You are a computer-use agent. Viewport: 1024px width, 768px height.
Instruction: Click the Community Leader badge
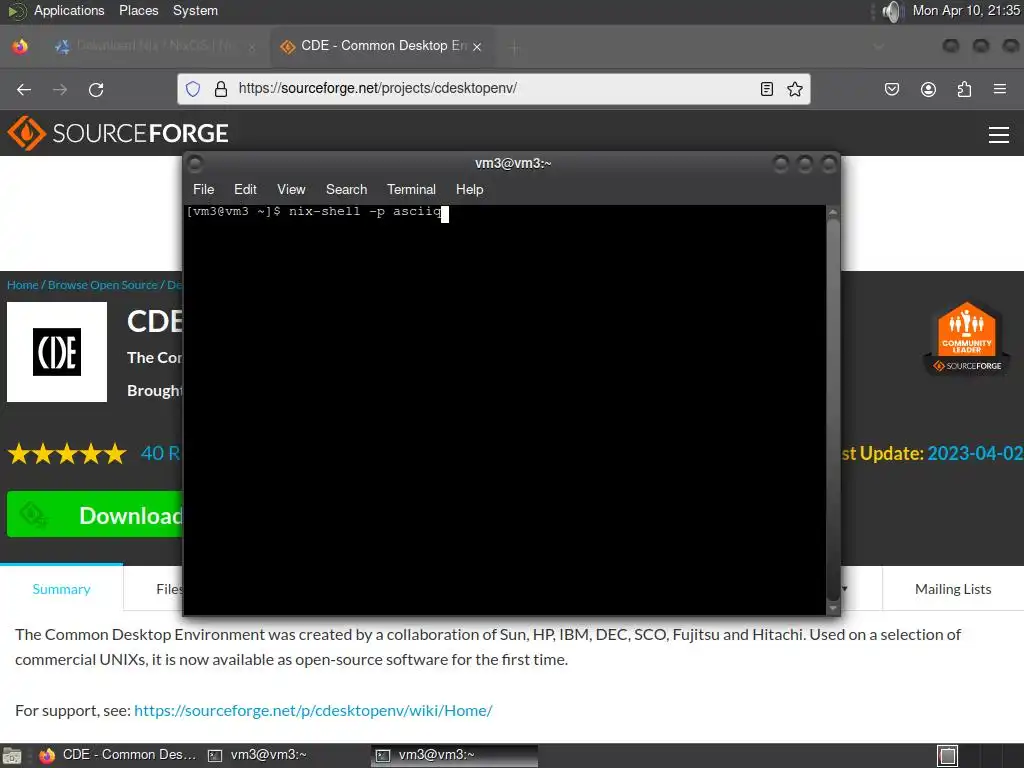967,338
